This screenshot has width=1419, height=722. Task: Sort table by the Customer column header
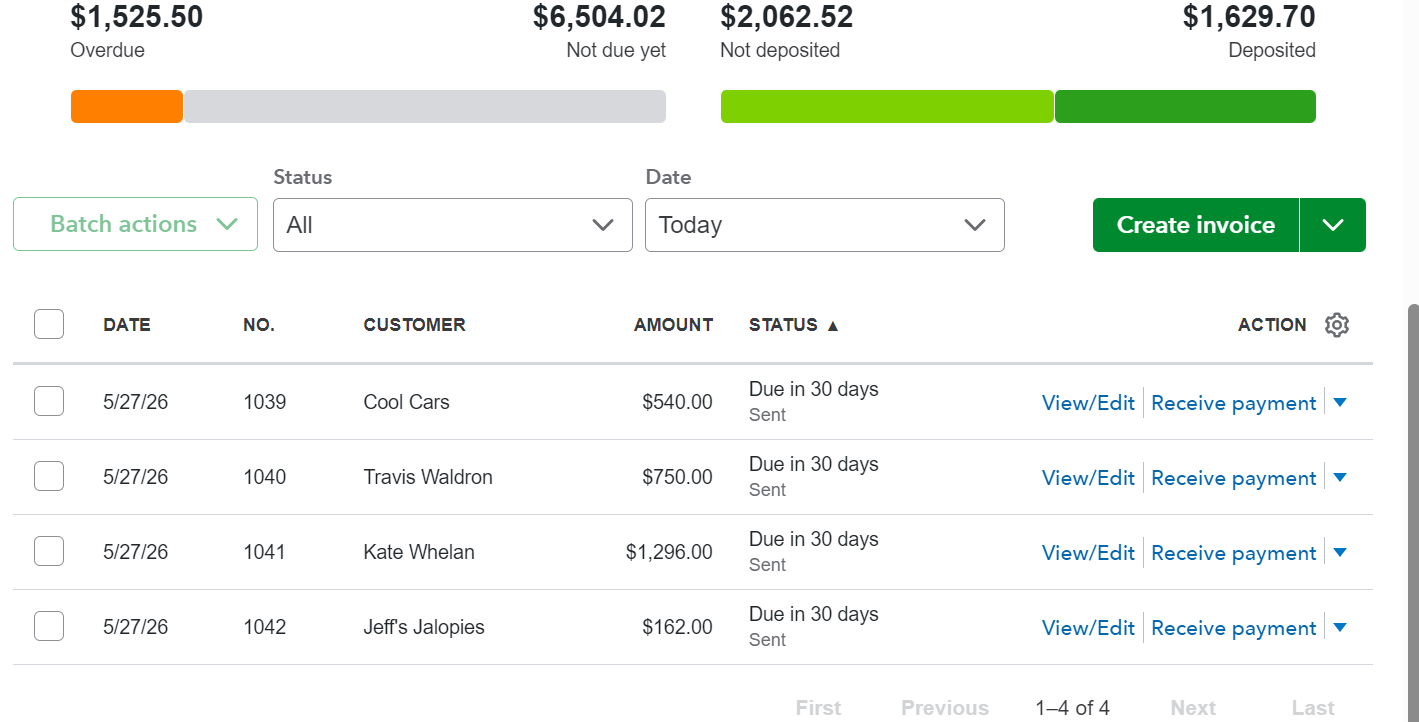tap(414, 325)
